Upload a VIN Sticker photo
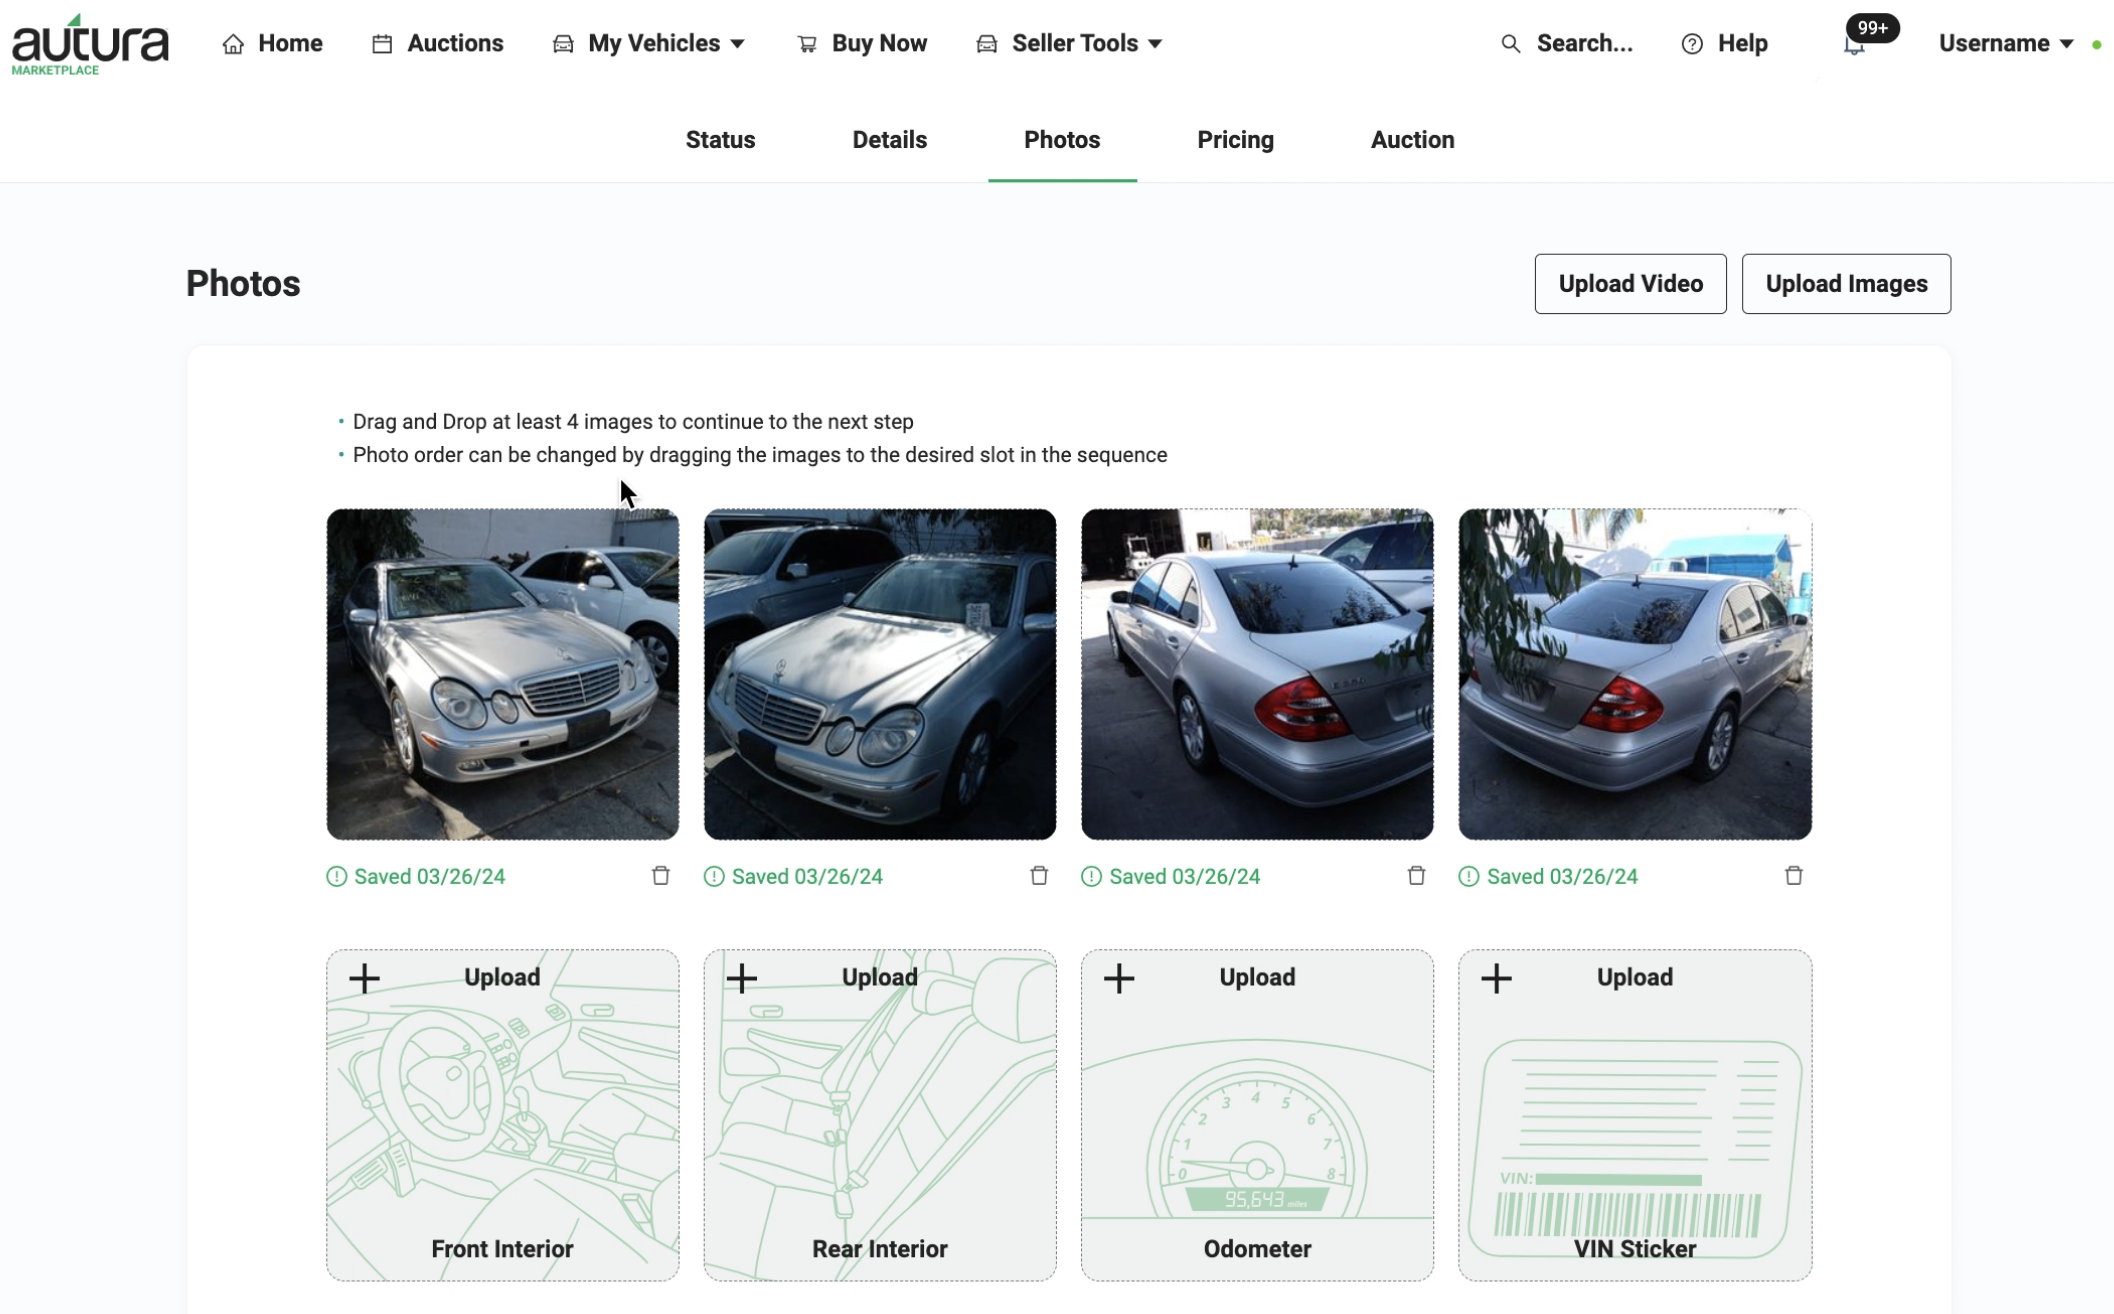Viewport: 2114px width, 1314px height. click(x=1634, y=1115)
